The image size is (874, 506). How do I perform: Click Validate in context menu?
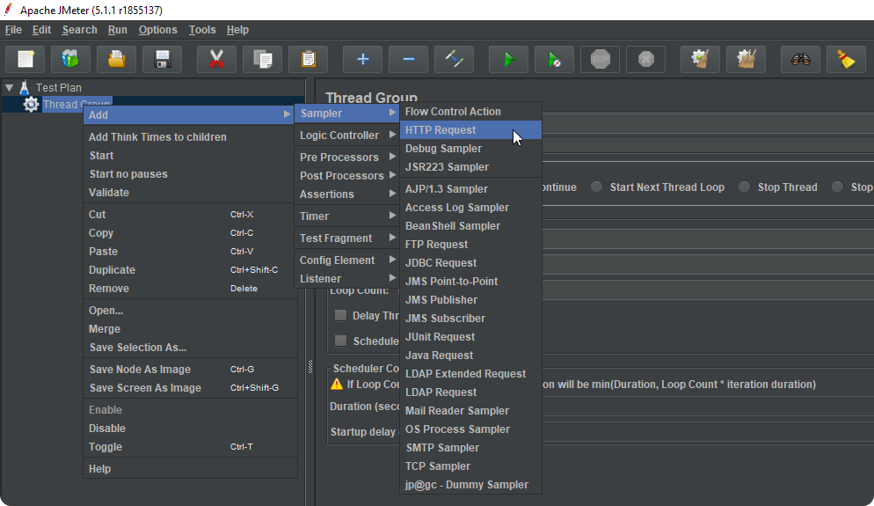tap(190, 192)
